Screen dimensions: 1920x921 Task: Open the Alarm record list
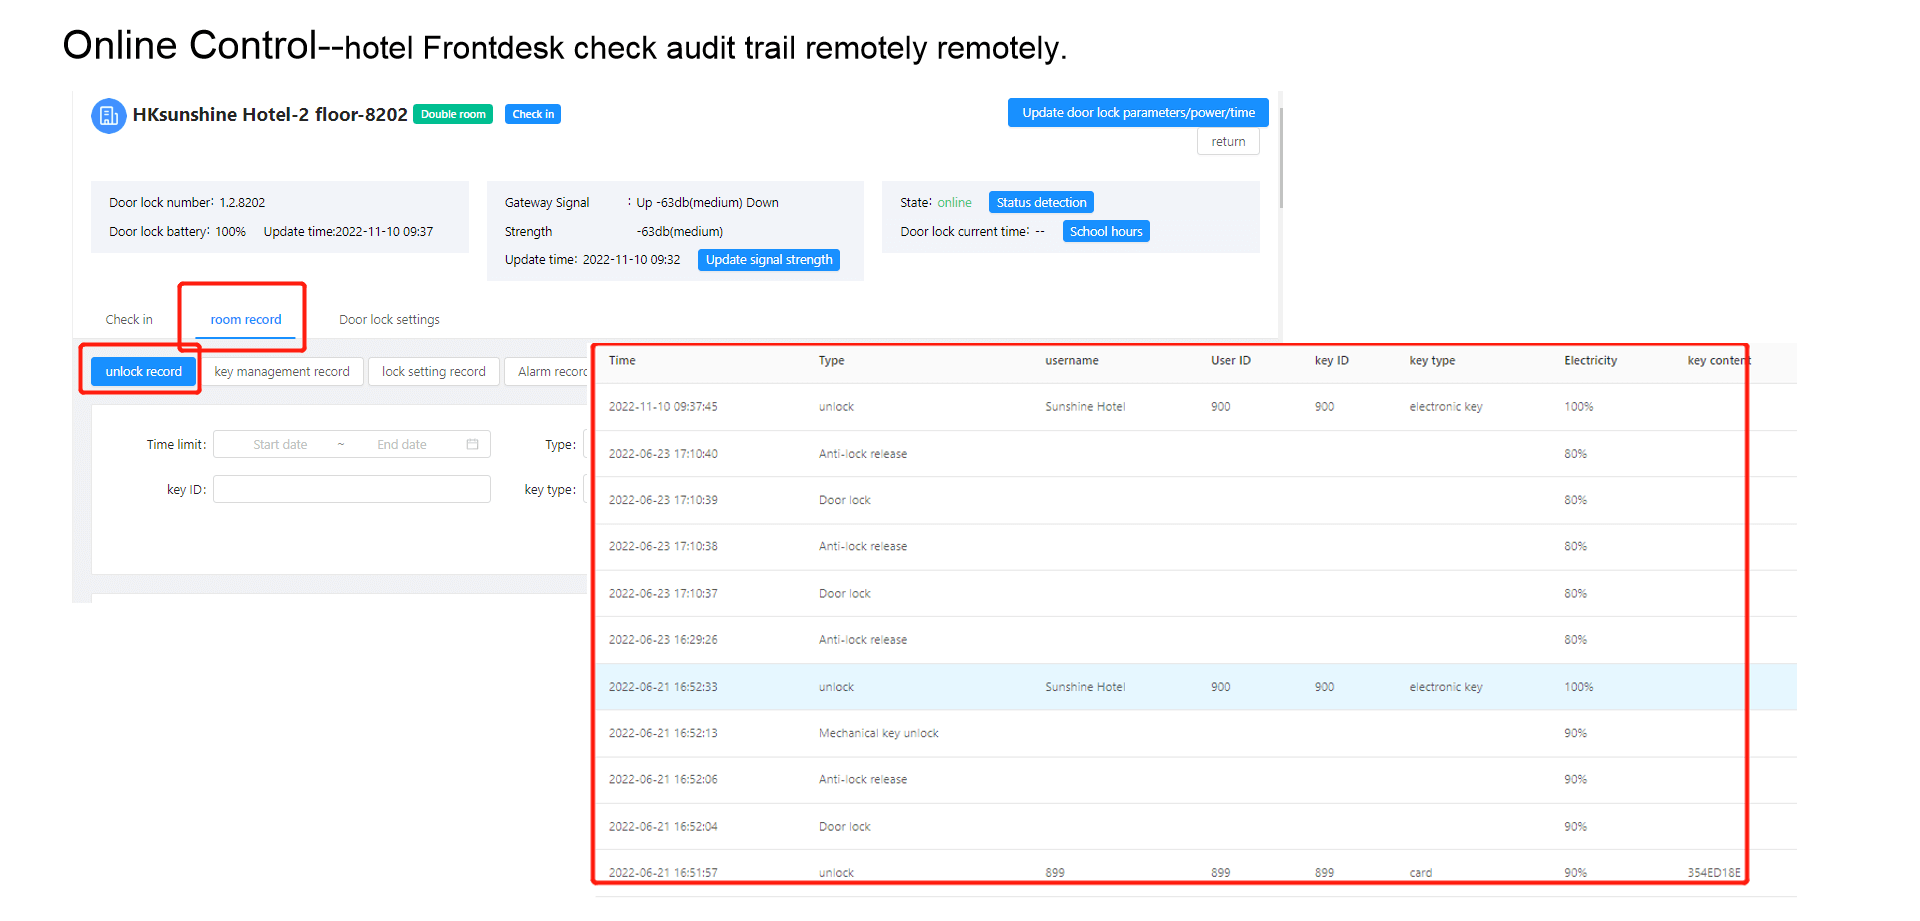tap(550, 372)
